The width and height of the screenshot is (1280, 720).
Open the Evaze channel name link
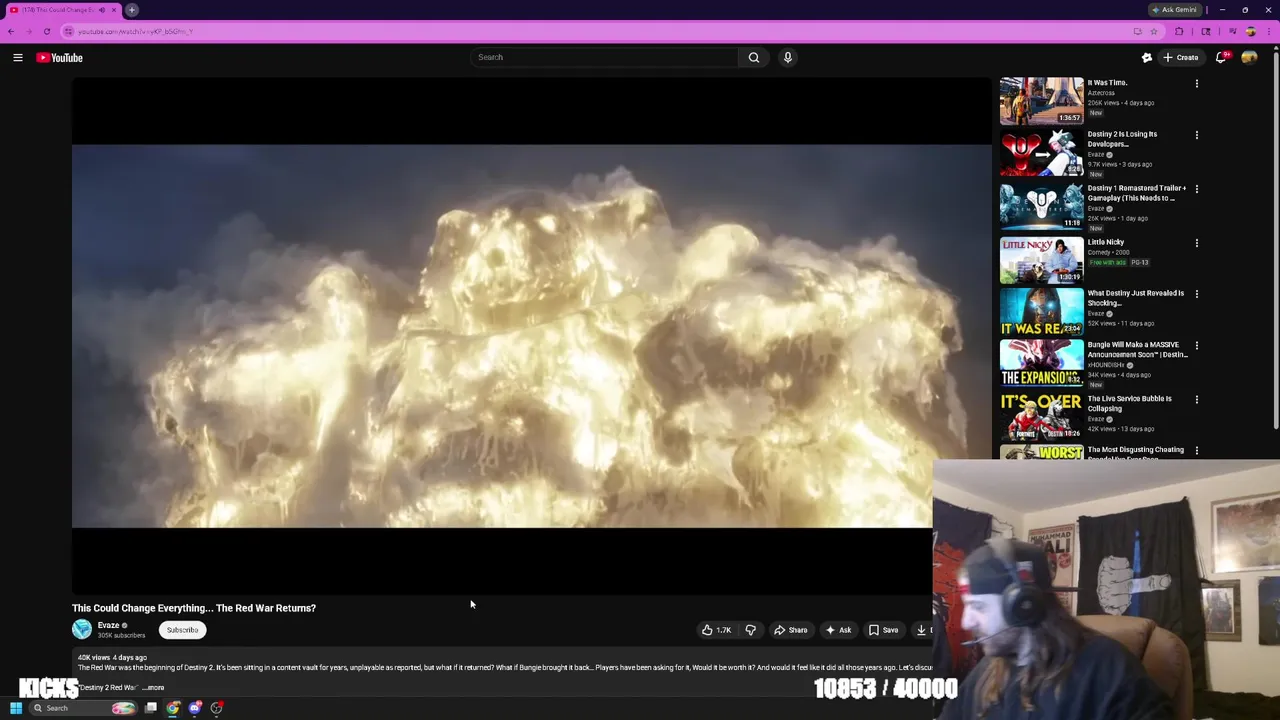tap(108, 625)
